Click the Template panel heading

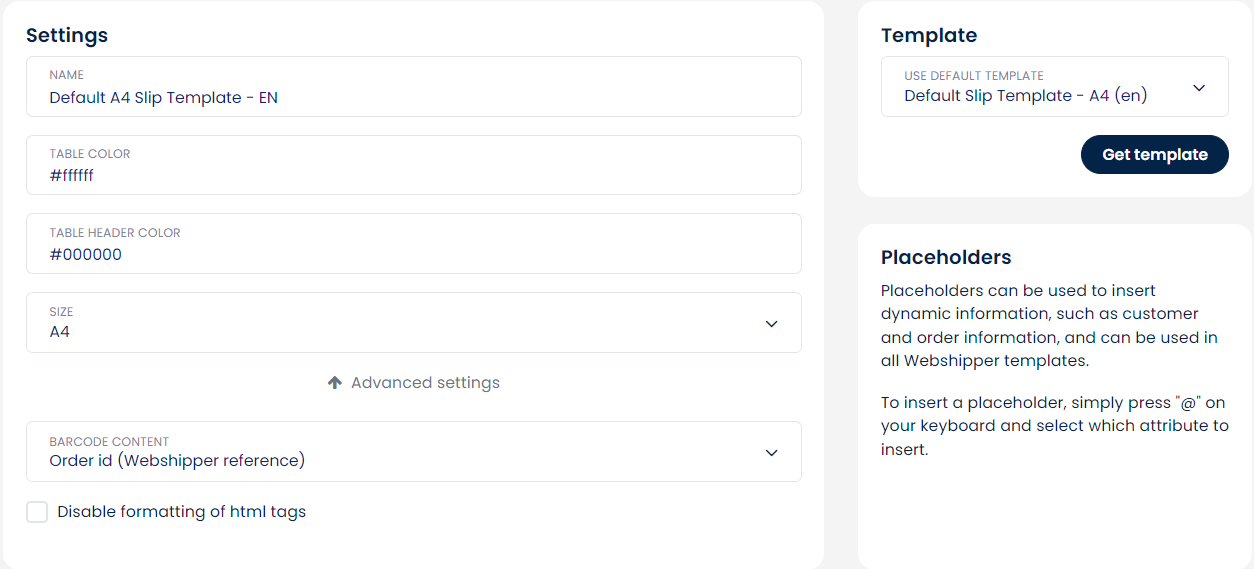click(929, 35)
